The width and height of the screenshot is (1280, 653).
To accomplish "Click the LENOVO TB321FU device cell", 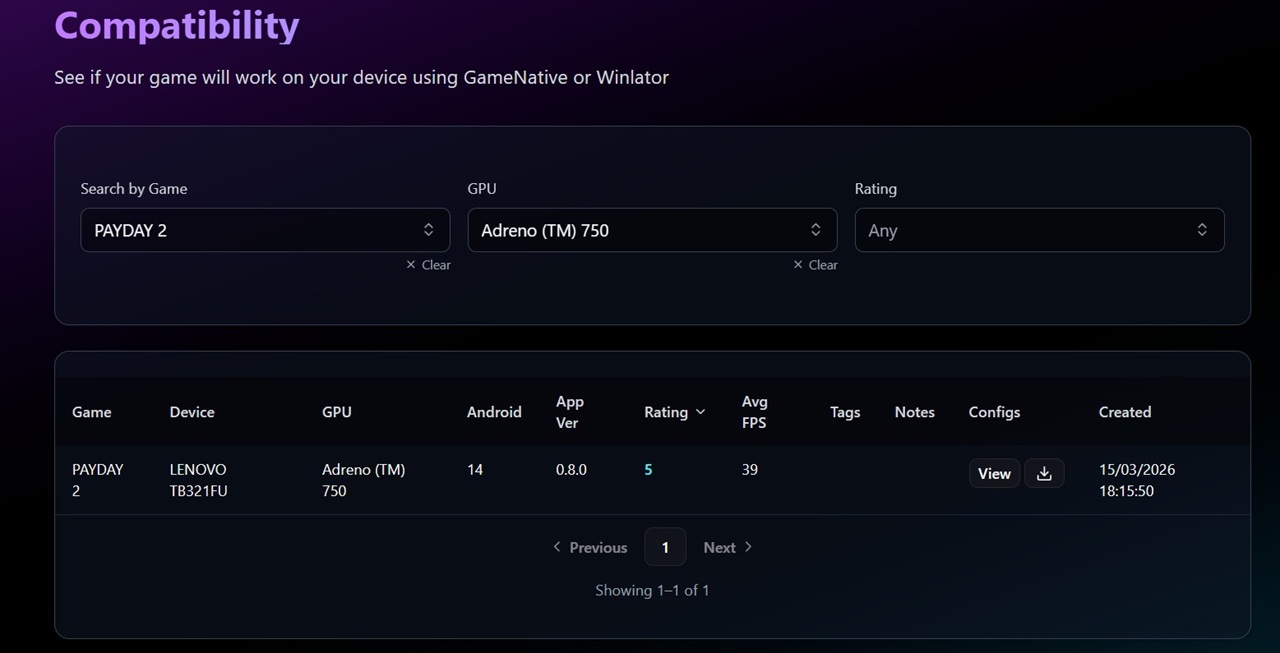I will click(x=199, y=480).
